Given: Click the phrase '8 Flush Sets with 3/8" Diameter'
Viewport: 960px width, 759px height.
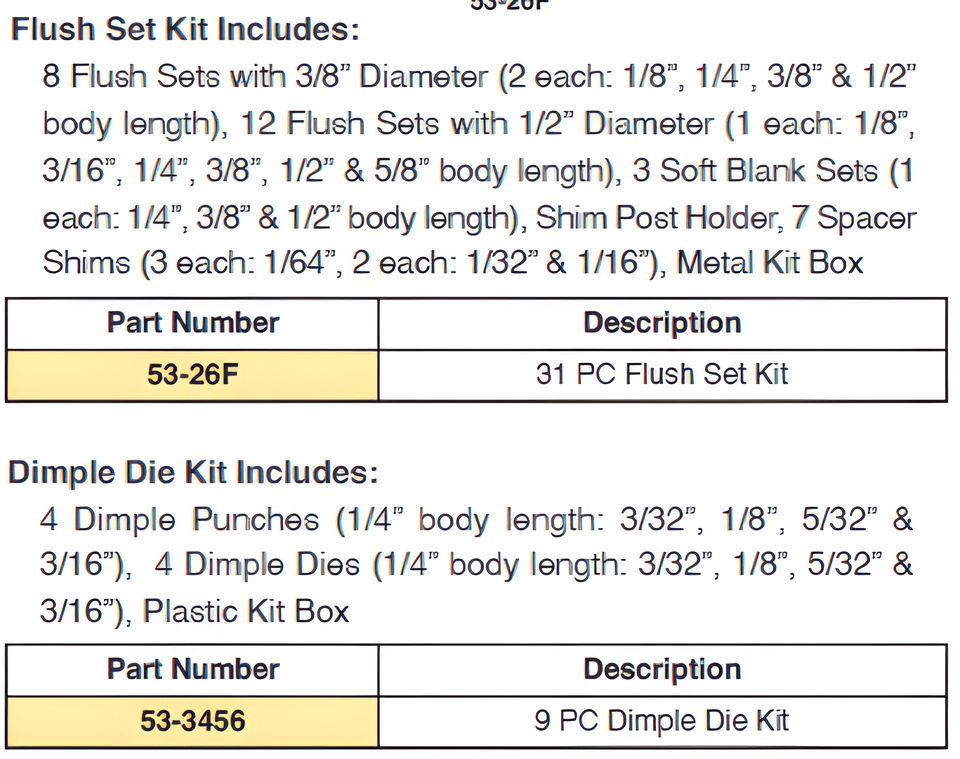Looking at the screenshot, I should [265, 77].
